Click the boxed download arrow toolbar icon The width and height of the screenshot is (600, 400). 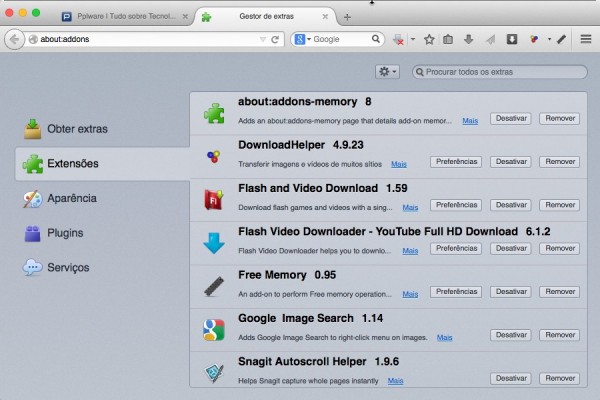[x=512, y=39]
